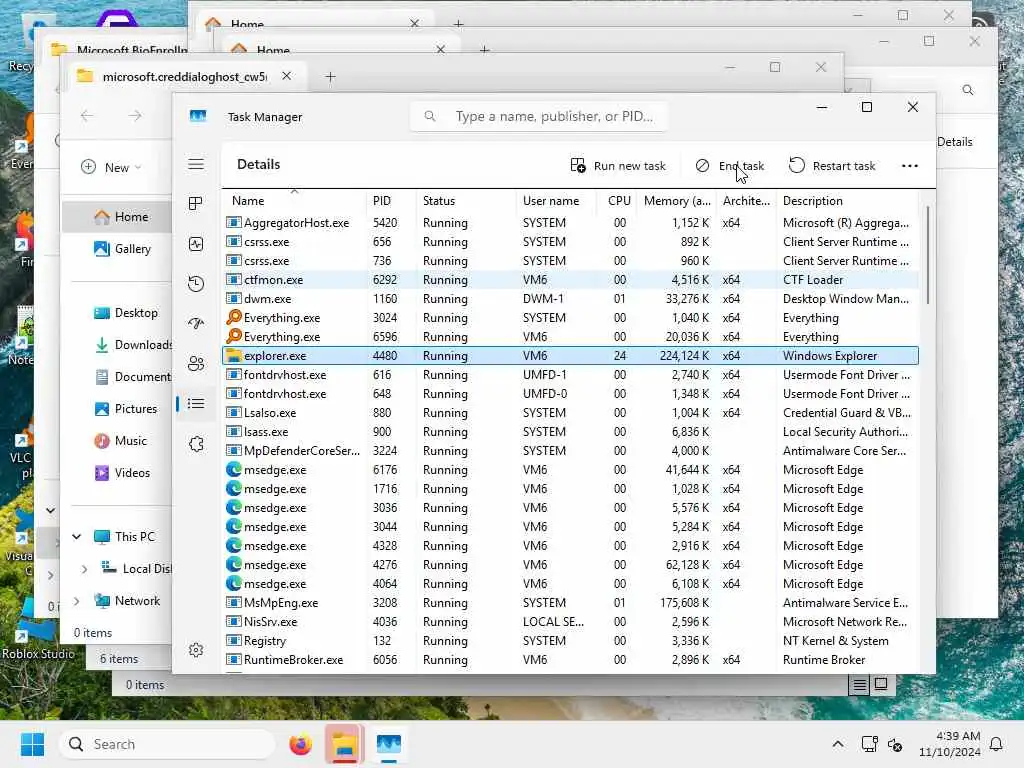Open Gallery in File Explorer sidebar
This screenshot has height=768, width=1024.
tap(121, 249)
